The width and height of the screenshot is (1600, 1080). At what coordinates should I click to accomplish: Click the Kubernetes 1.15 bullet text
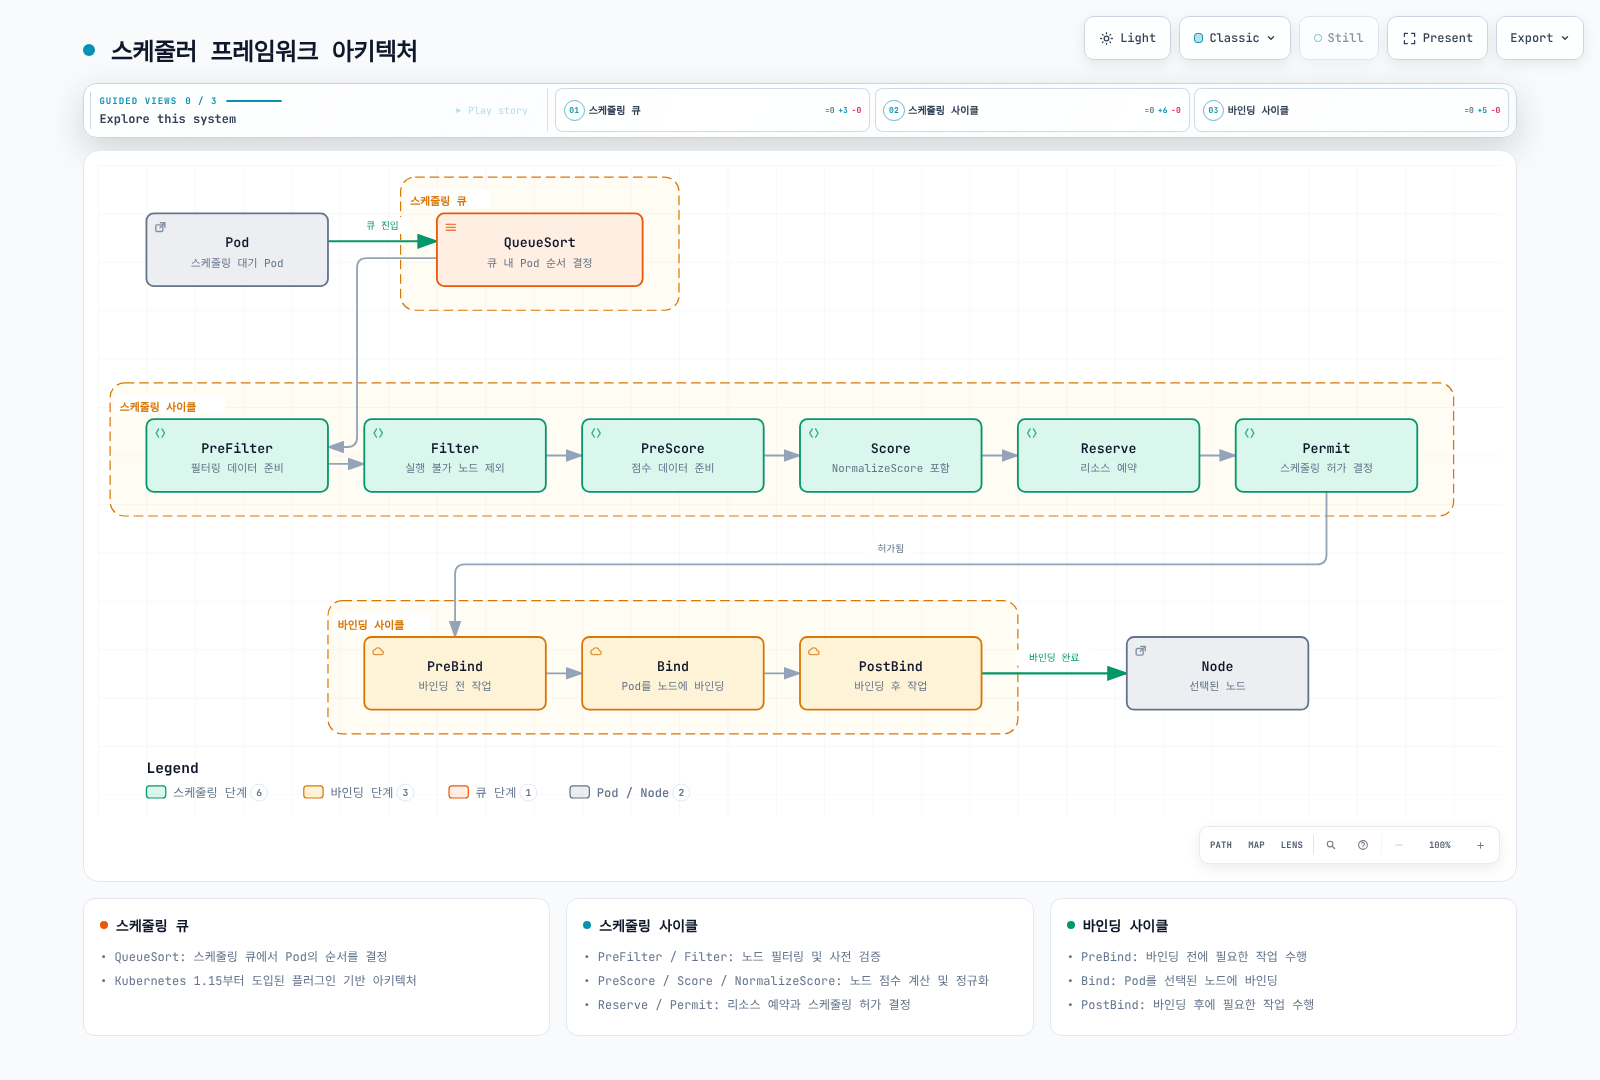265,981
